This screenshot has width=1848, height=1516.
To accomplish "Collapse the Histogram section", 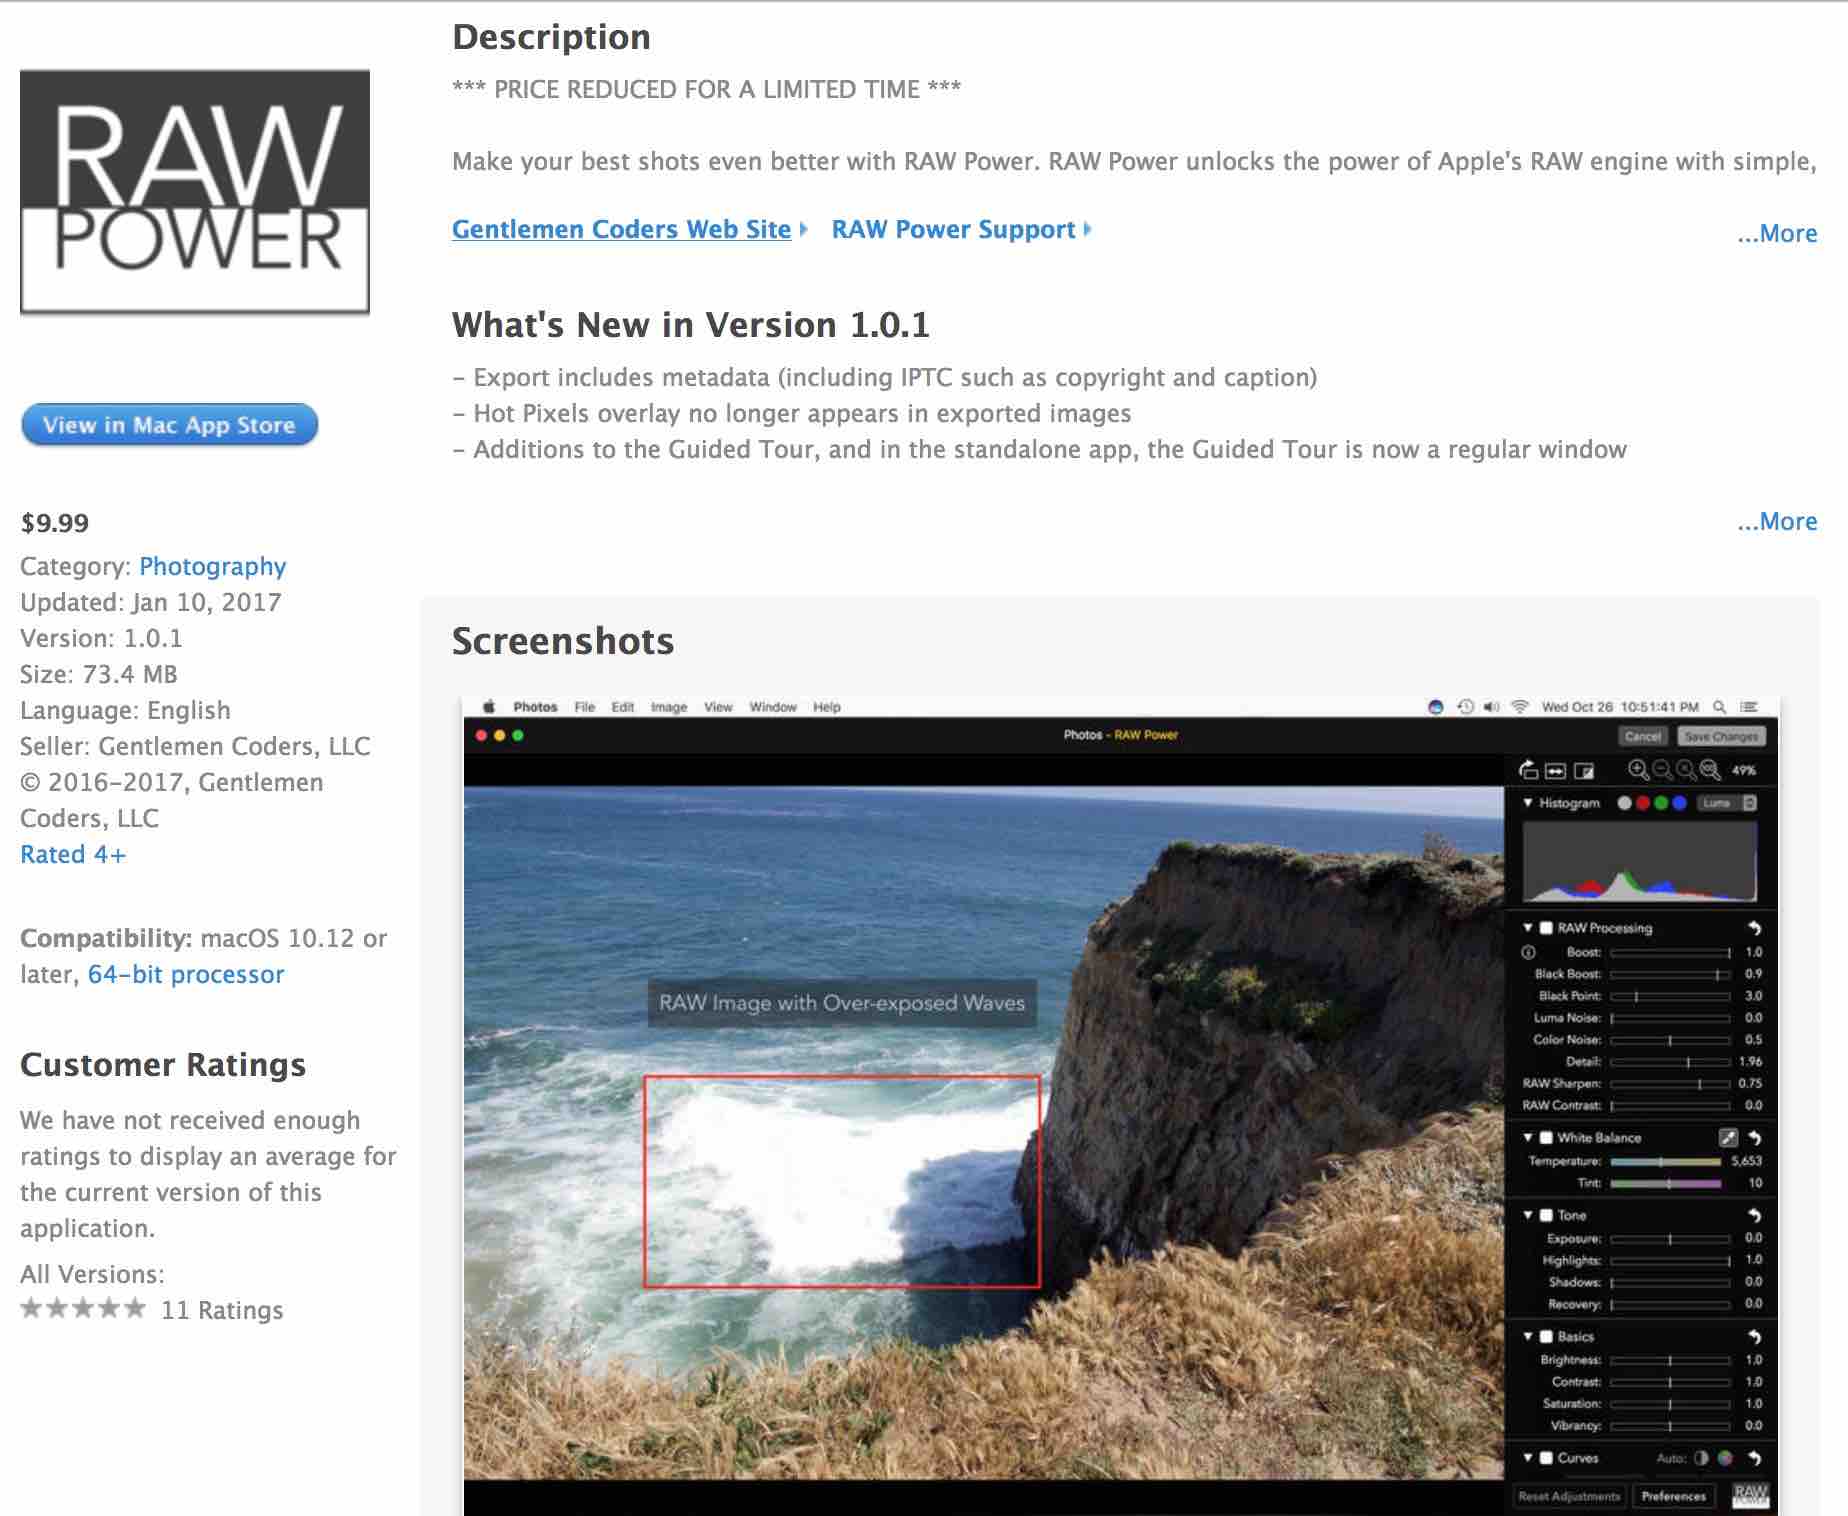I will tap(1528, 803).
